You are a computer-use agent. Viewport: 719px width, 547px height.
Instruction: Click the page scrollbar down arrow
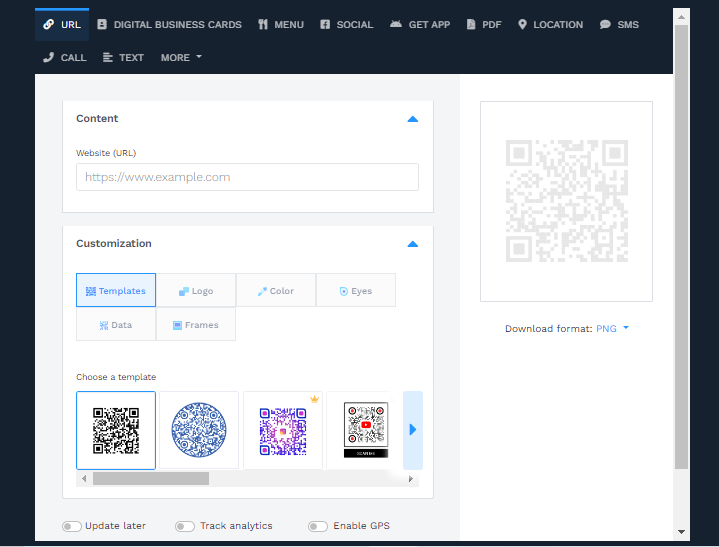[x=681, y=532]
